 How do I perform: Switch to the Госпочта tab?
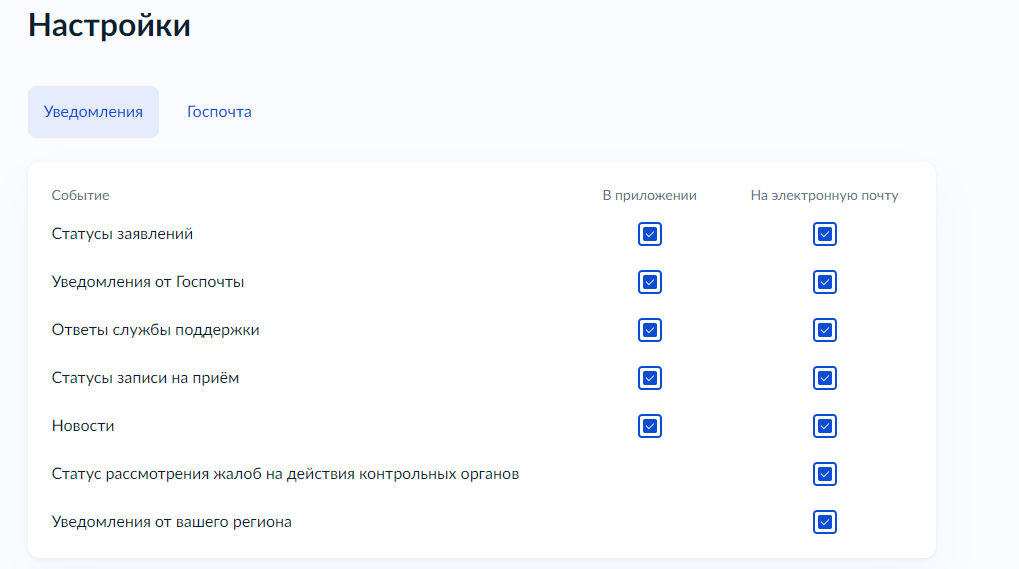pos(219,112)
